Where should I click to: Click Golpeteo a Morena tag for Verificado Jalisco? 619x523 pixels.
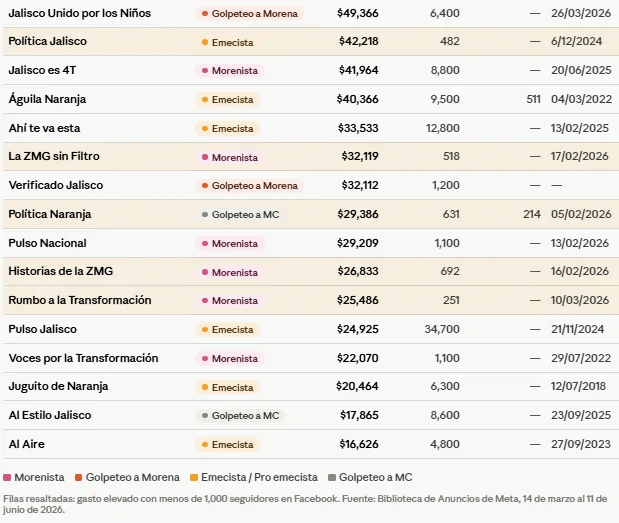250,186
